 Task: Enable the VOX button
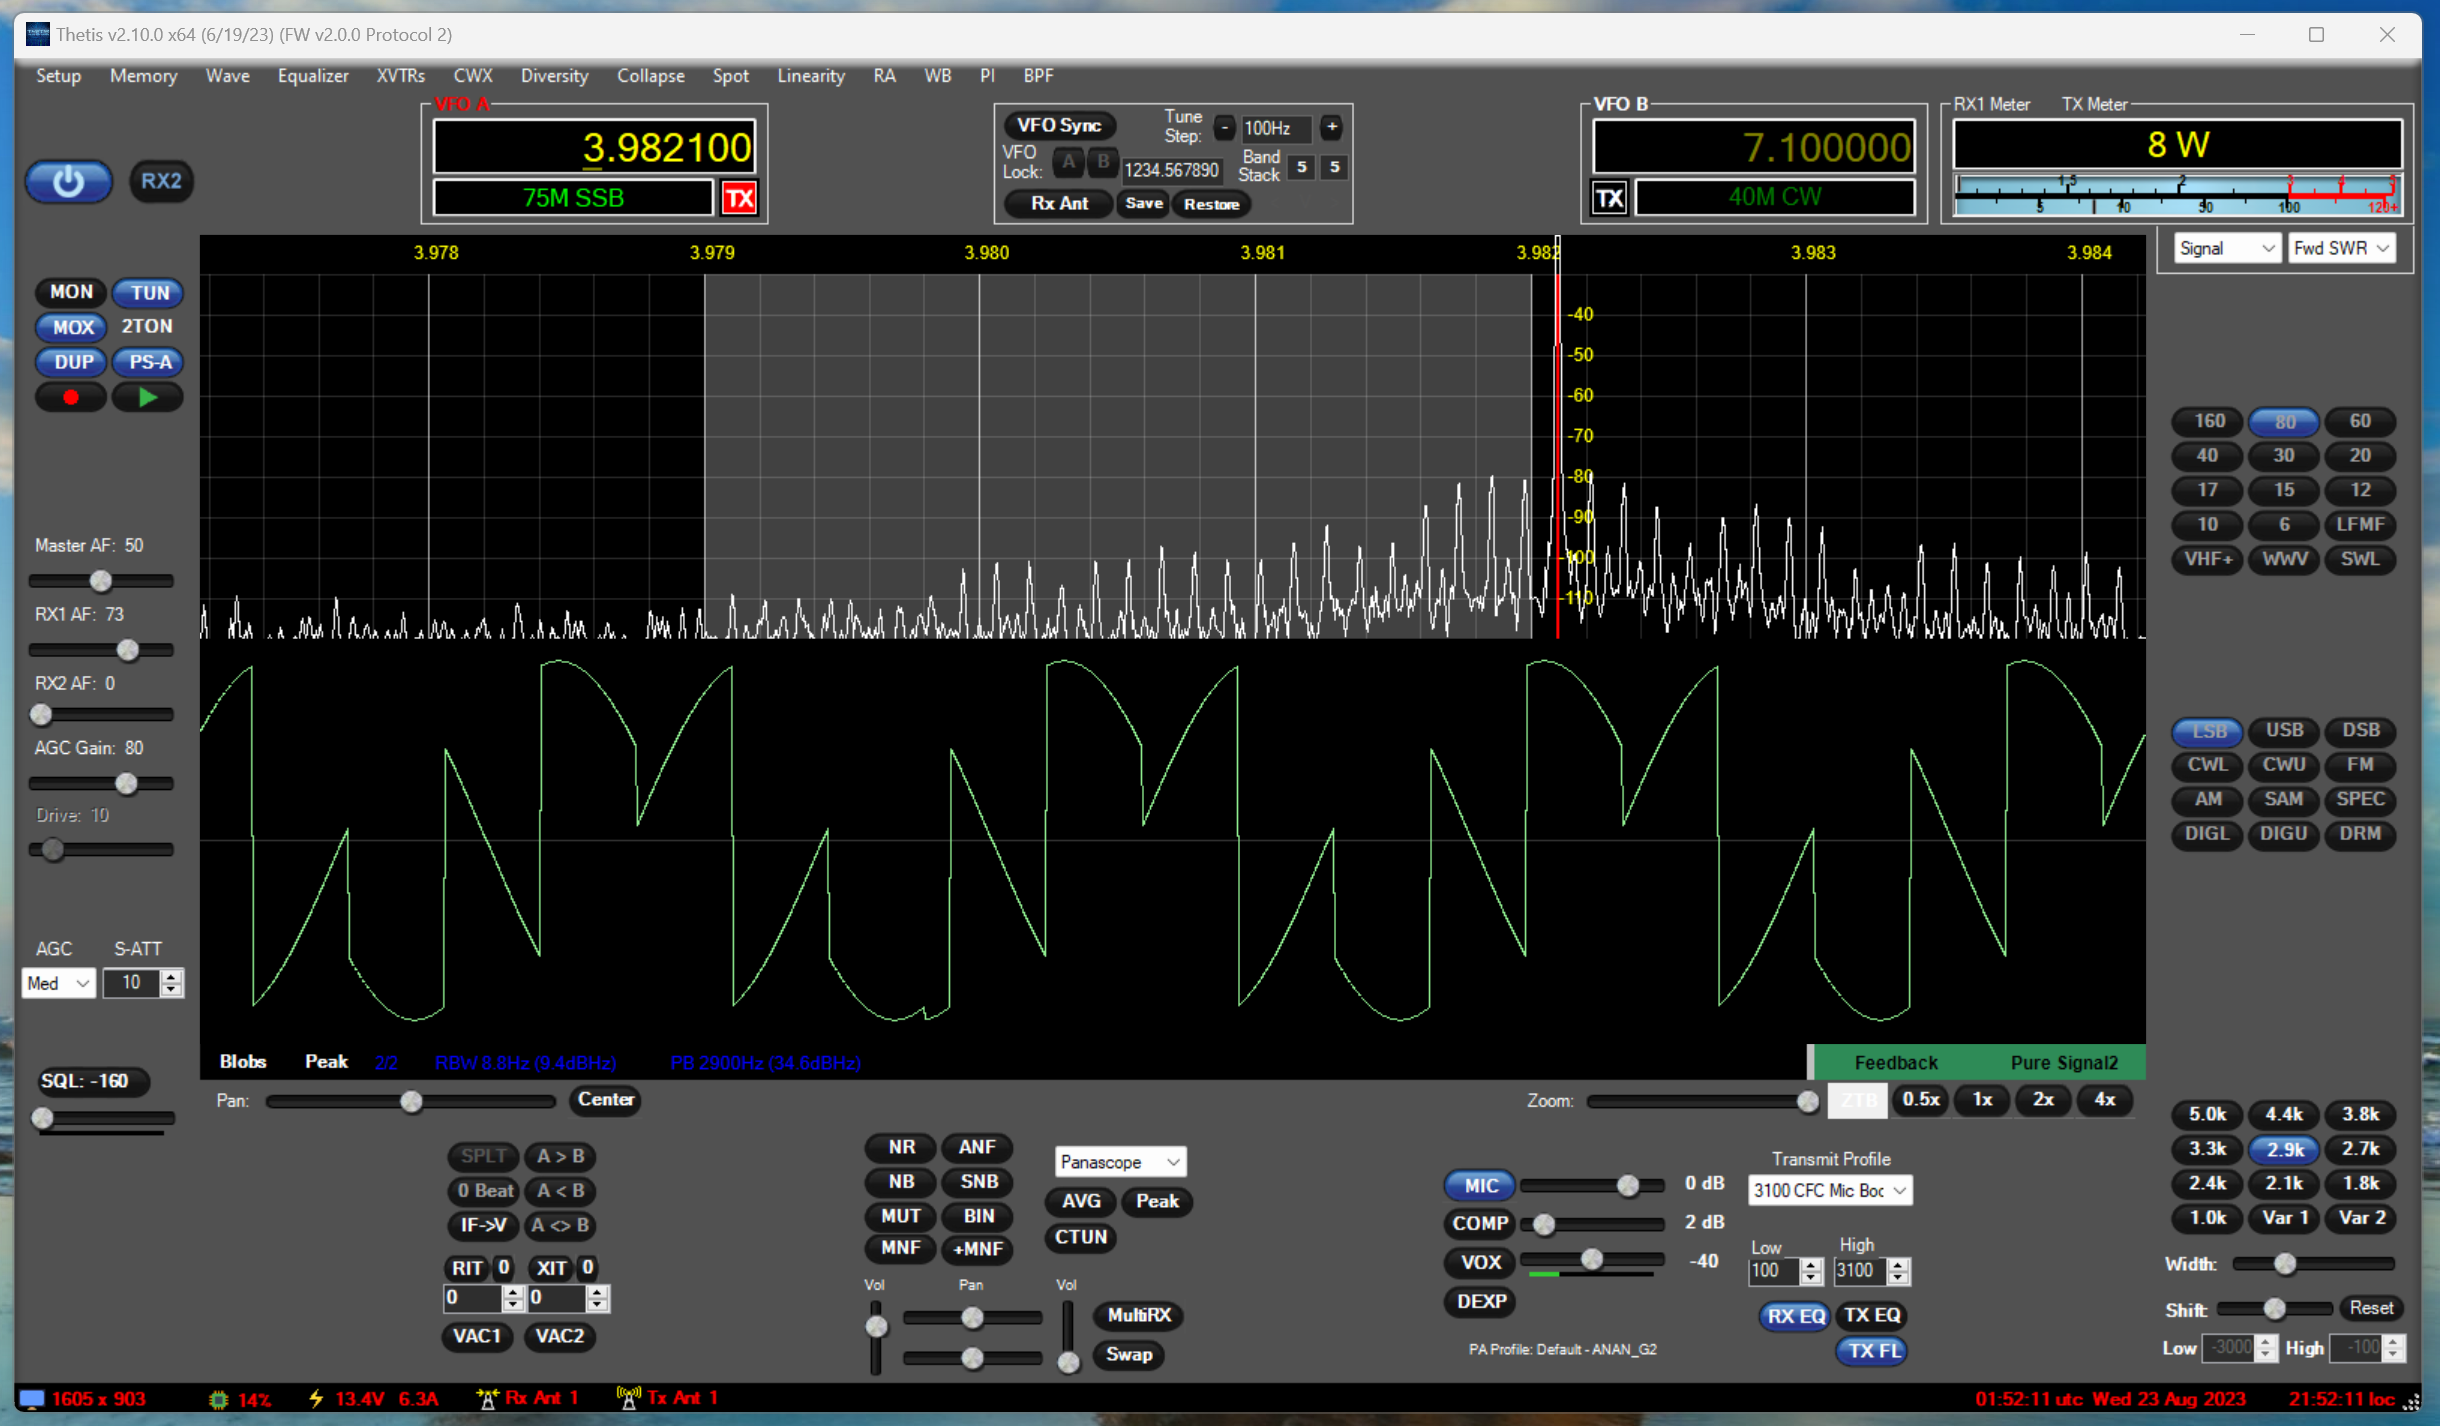pyautogui.click(x=1480, y=1262)
